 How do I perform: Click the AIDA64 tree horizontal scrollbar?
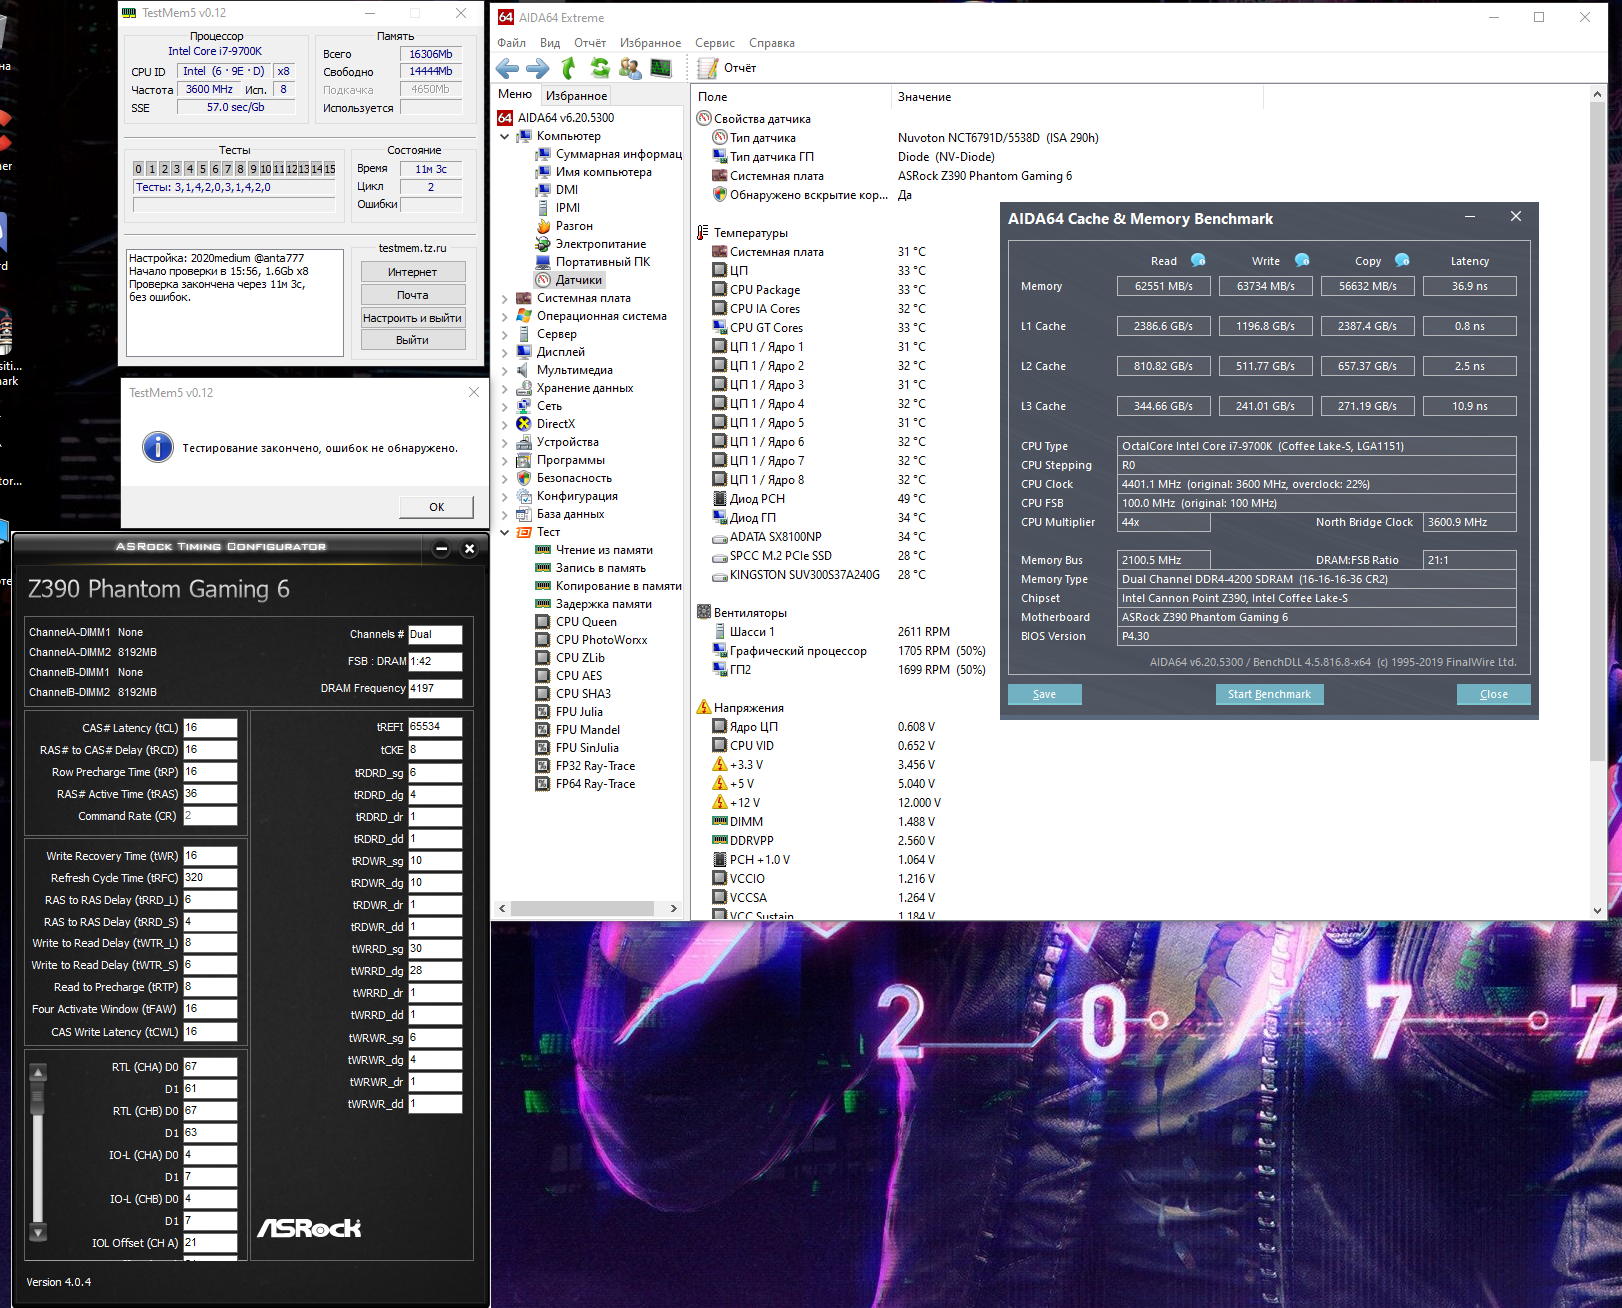click(590, 909)
